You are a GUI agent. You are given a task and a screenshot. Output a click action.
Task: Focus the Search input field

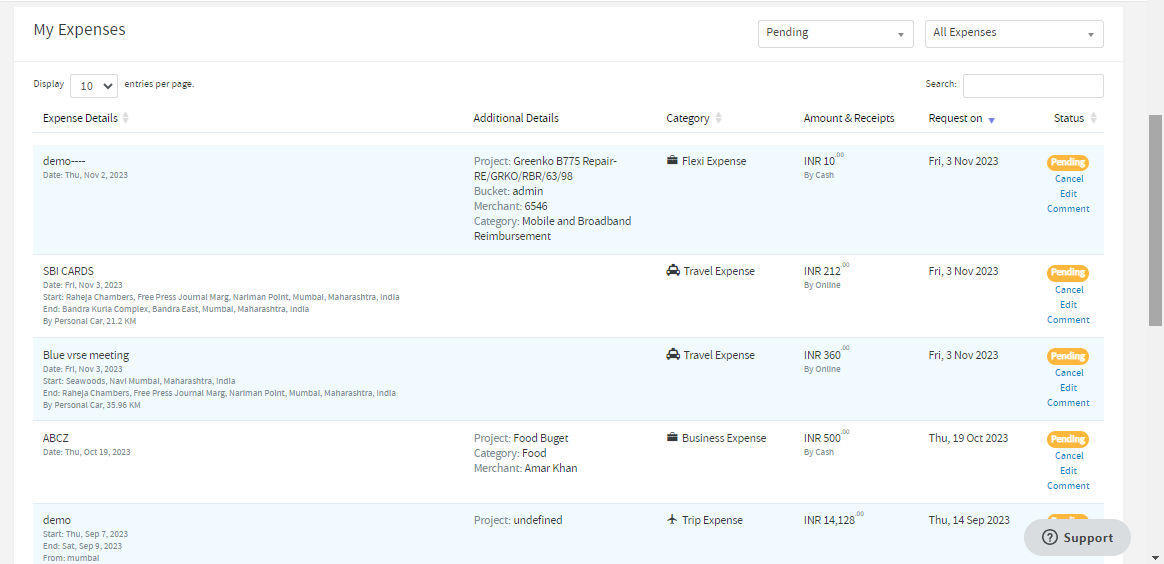pos(1033,86)
